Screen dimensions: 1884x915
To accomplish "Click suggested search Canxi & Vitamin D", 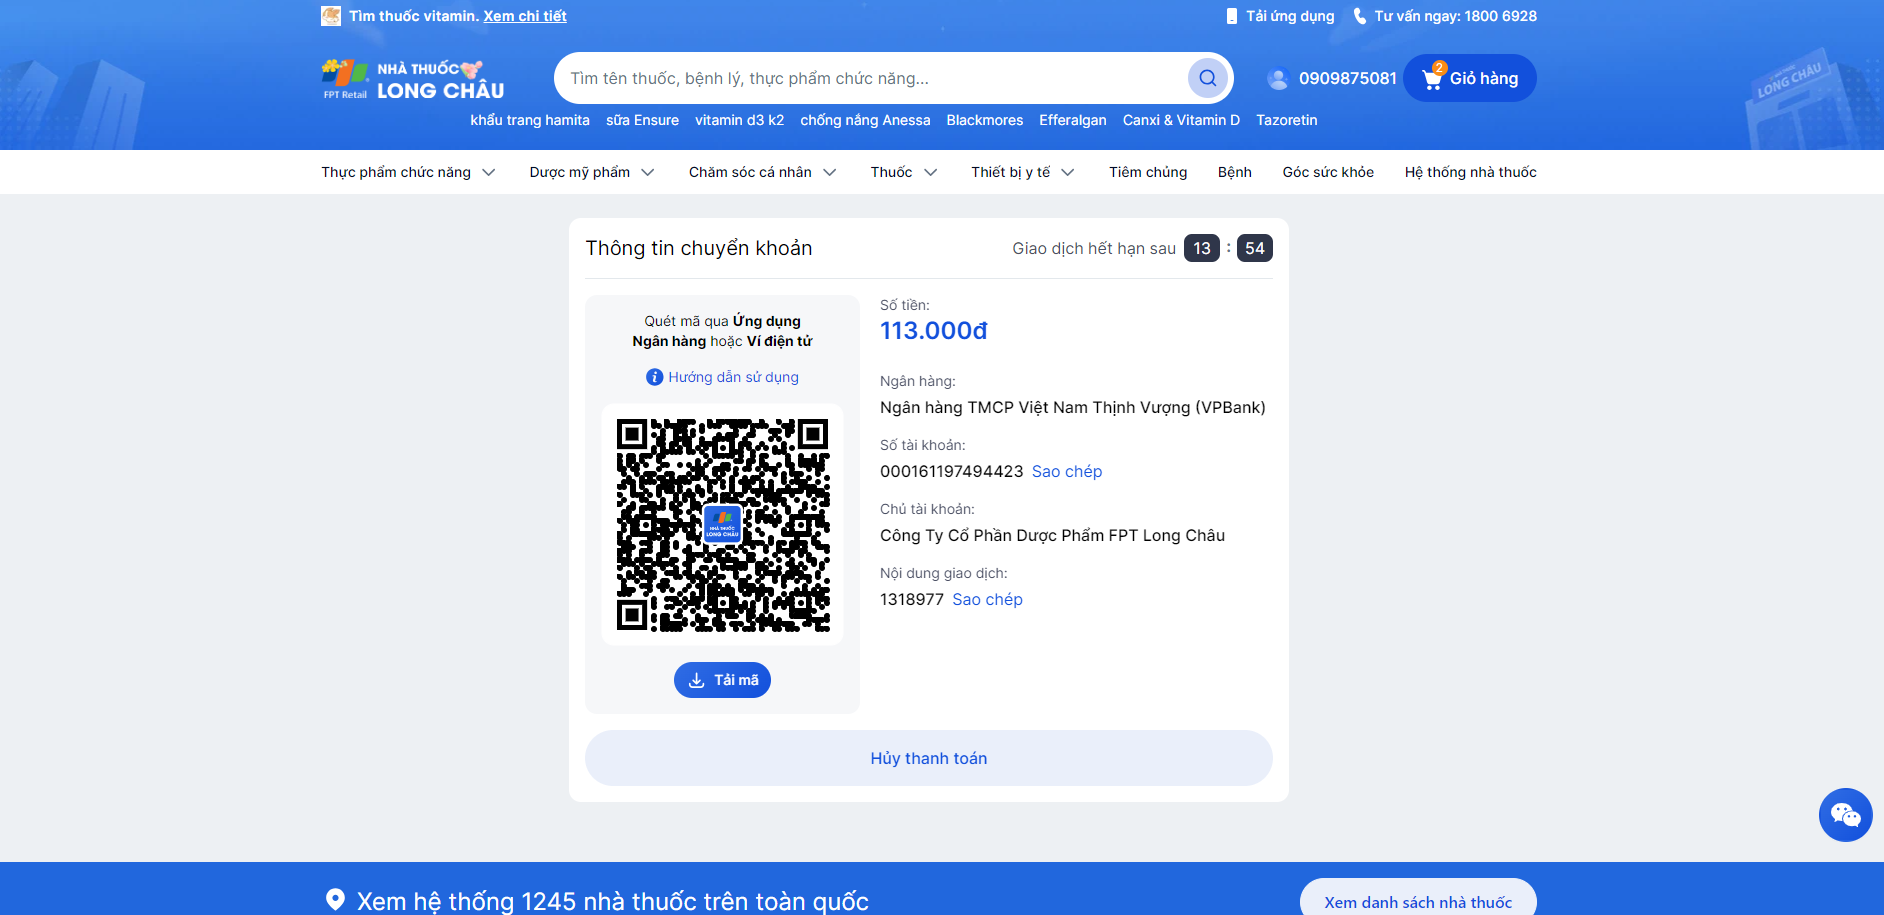I will pyautogui.click(x=1181, y=120).
